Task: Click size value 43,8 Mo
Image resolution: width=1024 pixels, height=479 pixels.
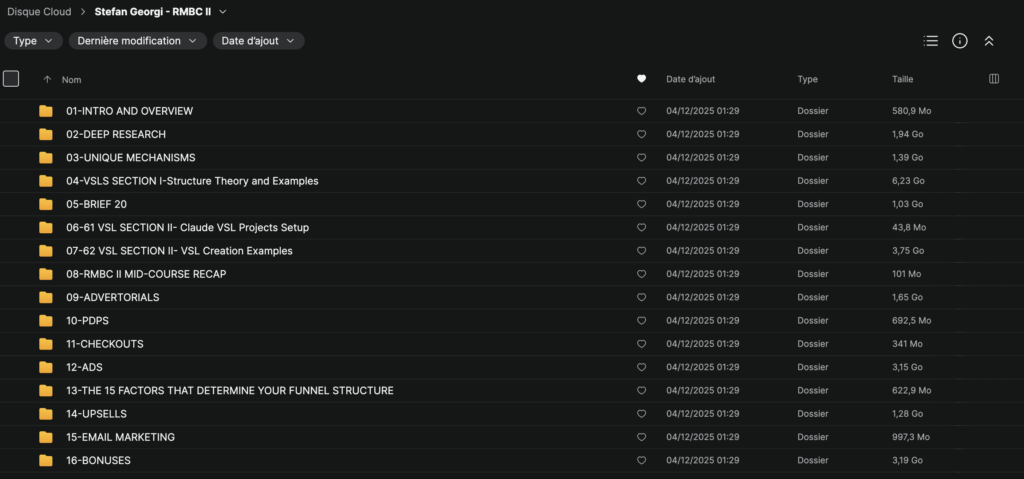Action: coord(909,227)
